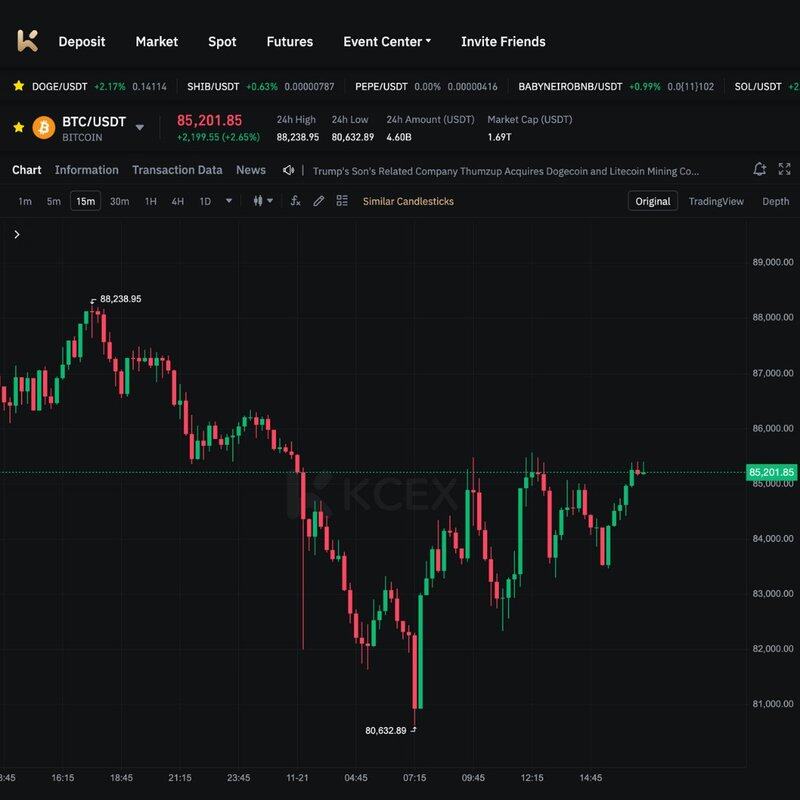
Task: Switch to the Original chart view
Action: click(653, 201)
